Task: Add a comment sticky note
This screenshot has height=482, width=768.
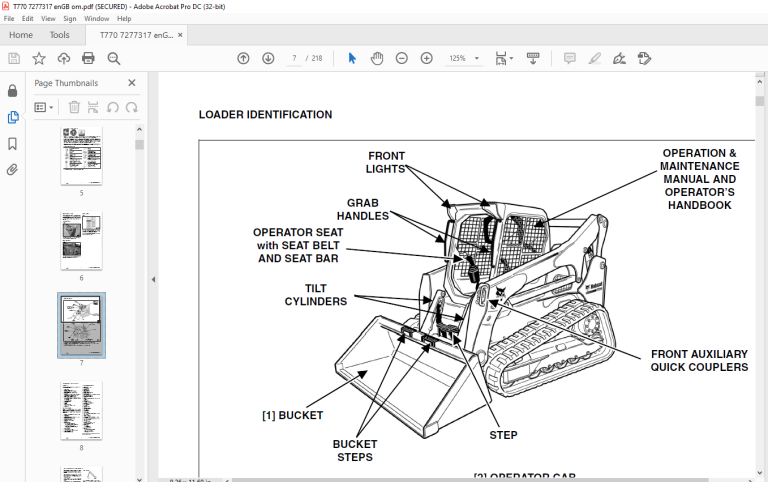Action: click(x=570, y=59)
